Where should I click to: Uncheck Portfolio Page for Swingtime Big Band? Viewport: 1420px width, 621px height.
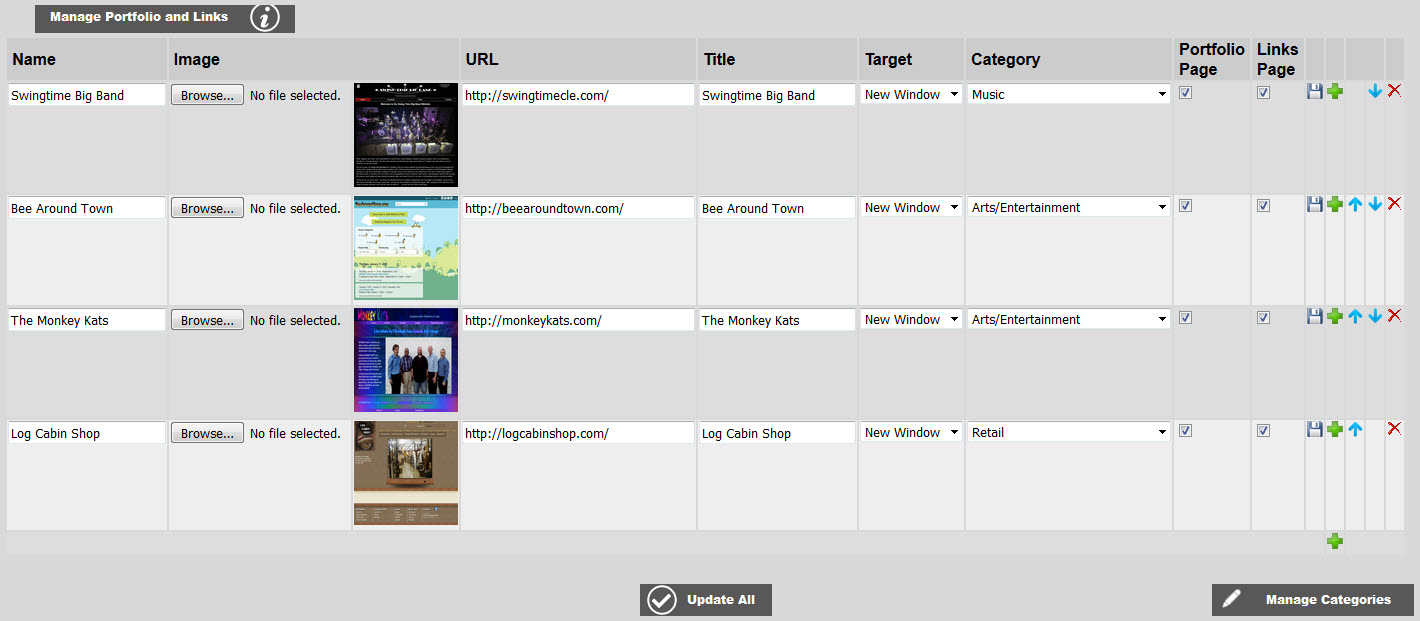pos(1185,92)
